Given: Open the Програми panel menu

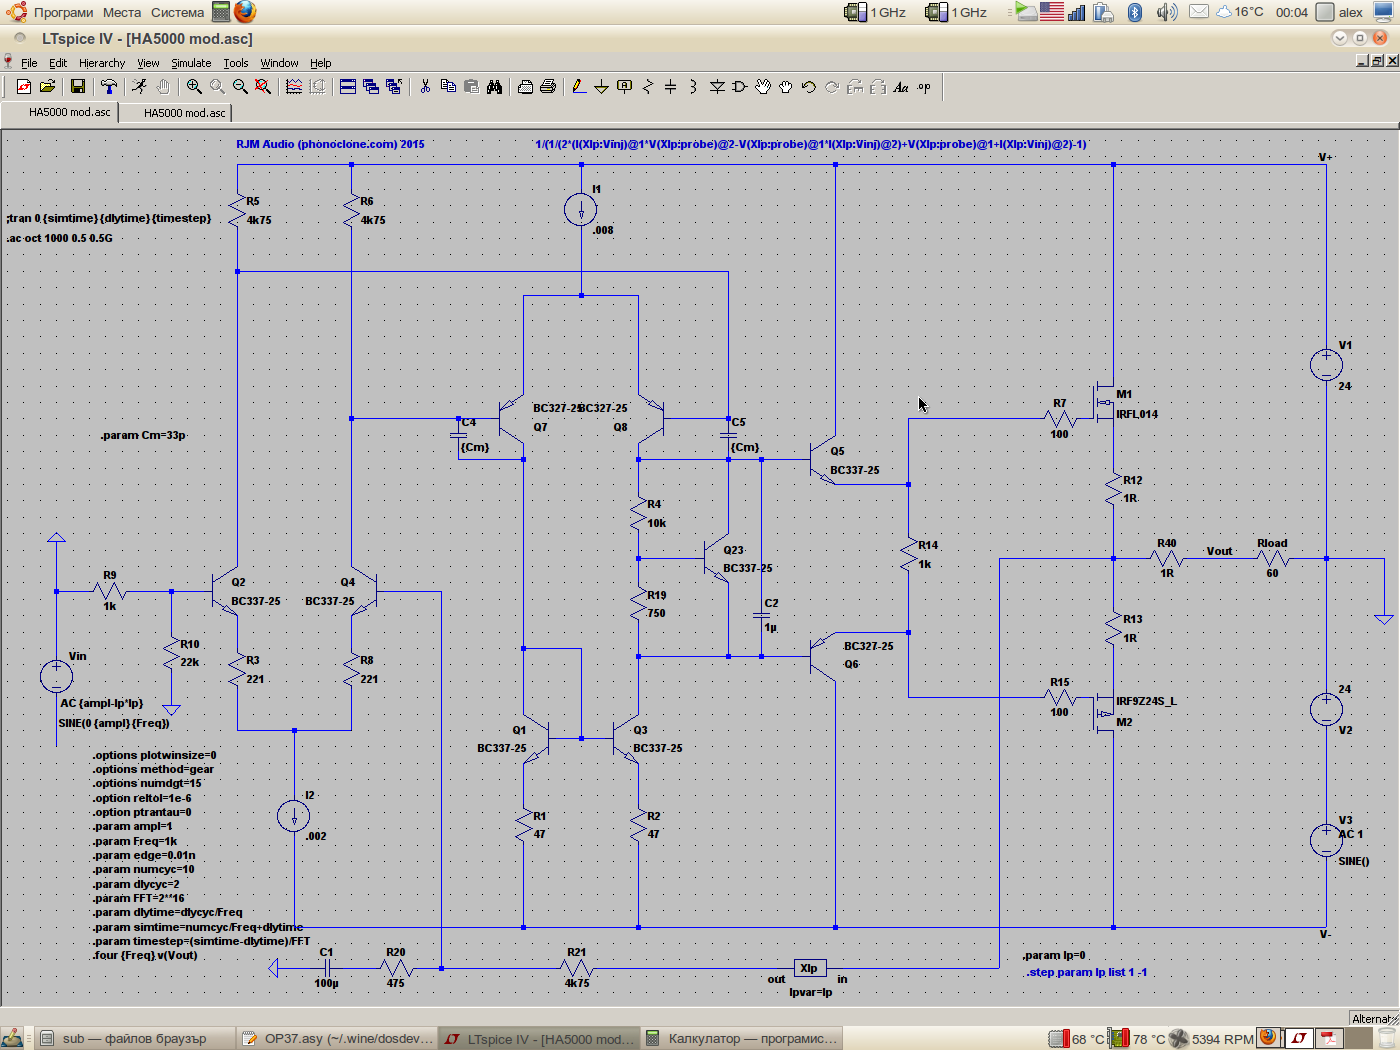Looking at the screenshot, I should click(x=63, y=12).
